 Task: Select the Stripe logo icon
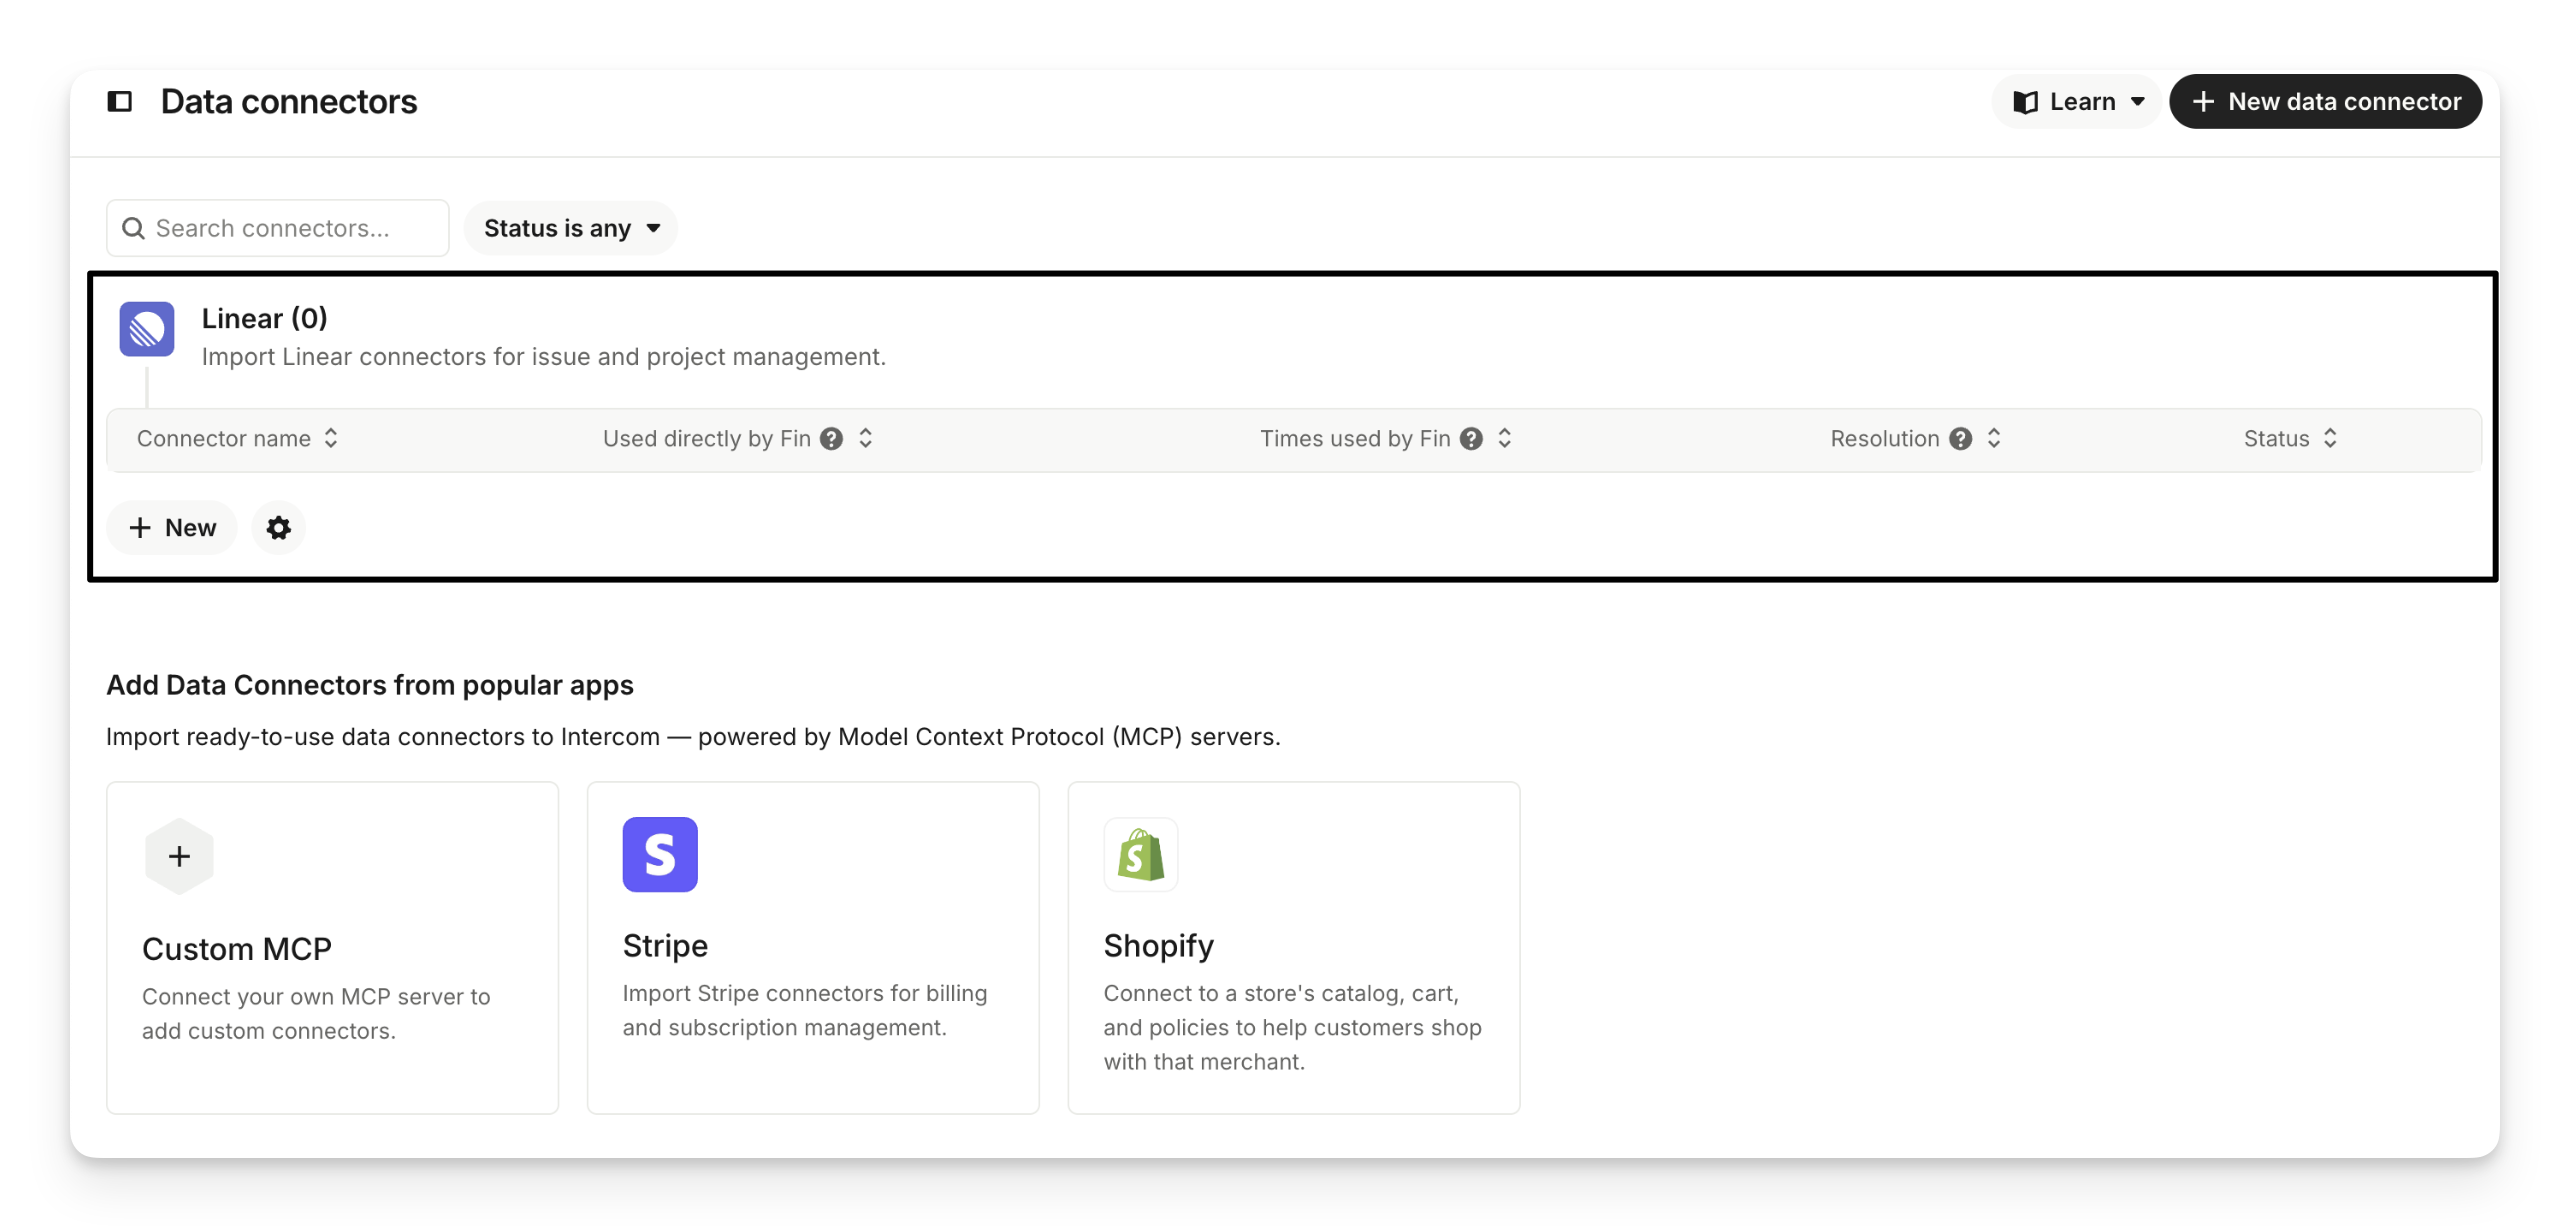[660, 855]
